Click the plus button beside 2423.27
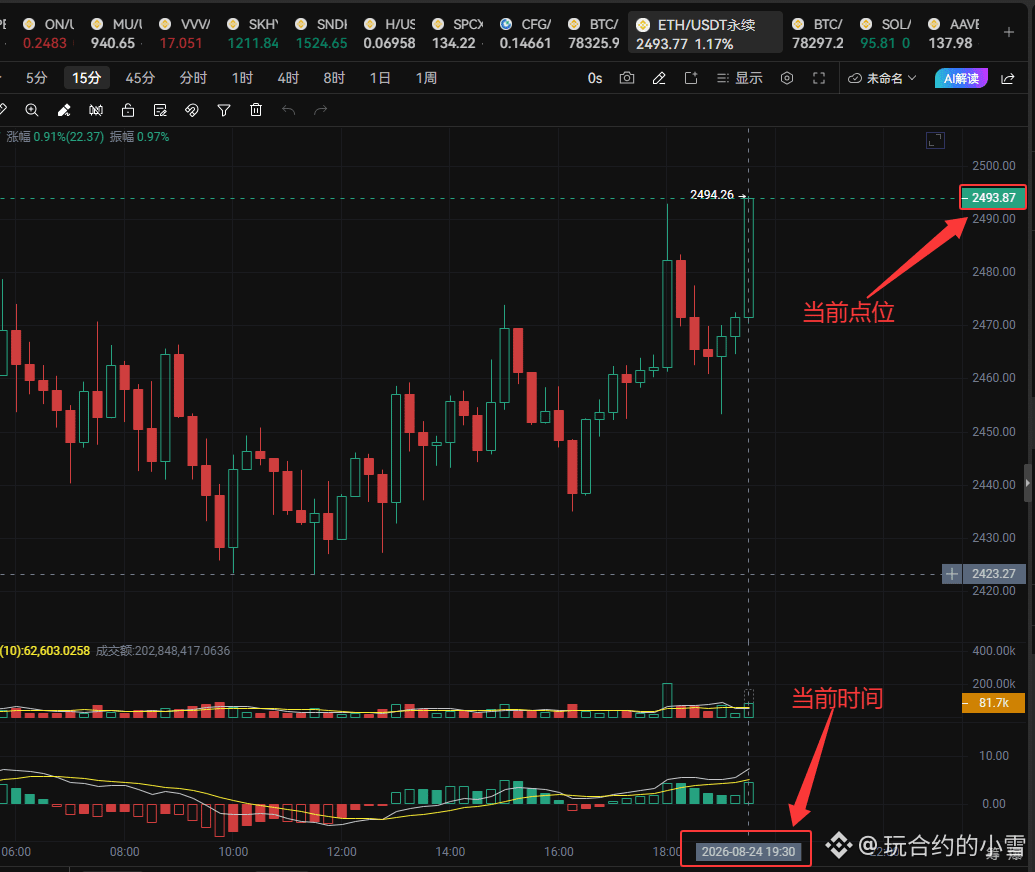This screenshot has height=872, width=1035. 951,574
